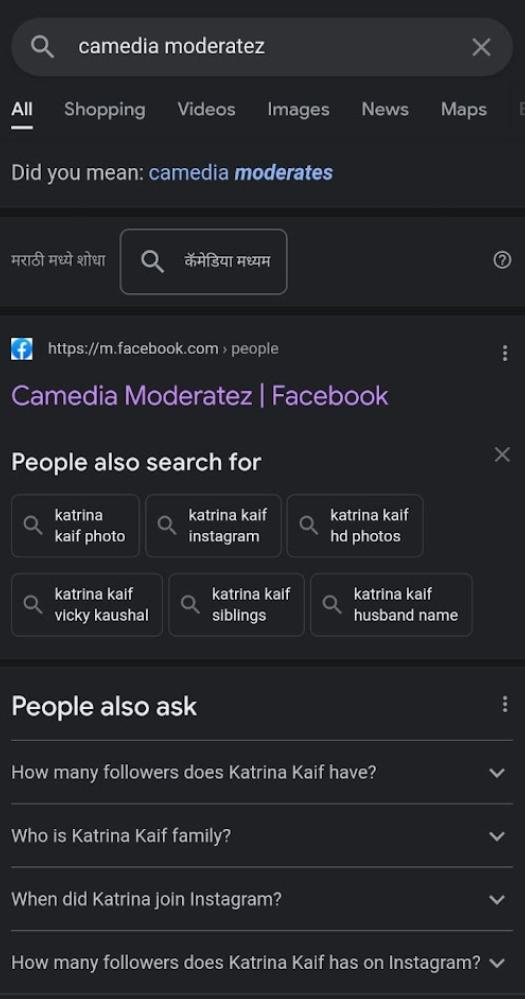The height and width of the screenshot is (999, 525).
Task: Tap the magnifier icon in search bar
Action: (x=42, y=47)
